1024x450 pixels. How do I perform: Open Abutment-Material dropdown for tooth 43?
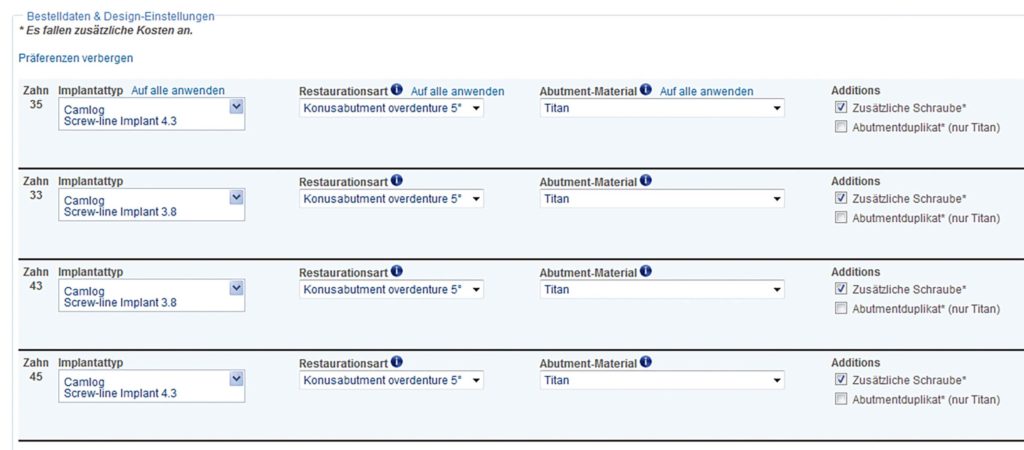point(777,290)
